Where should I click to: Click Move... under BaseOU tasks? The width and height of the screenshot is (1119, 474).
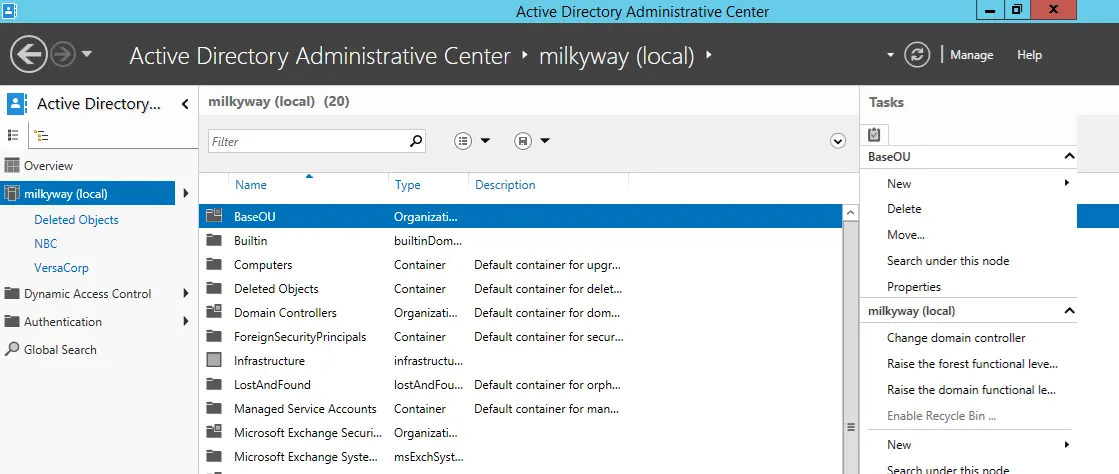pyautogui.click(x=906, y=235)
